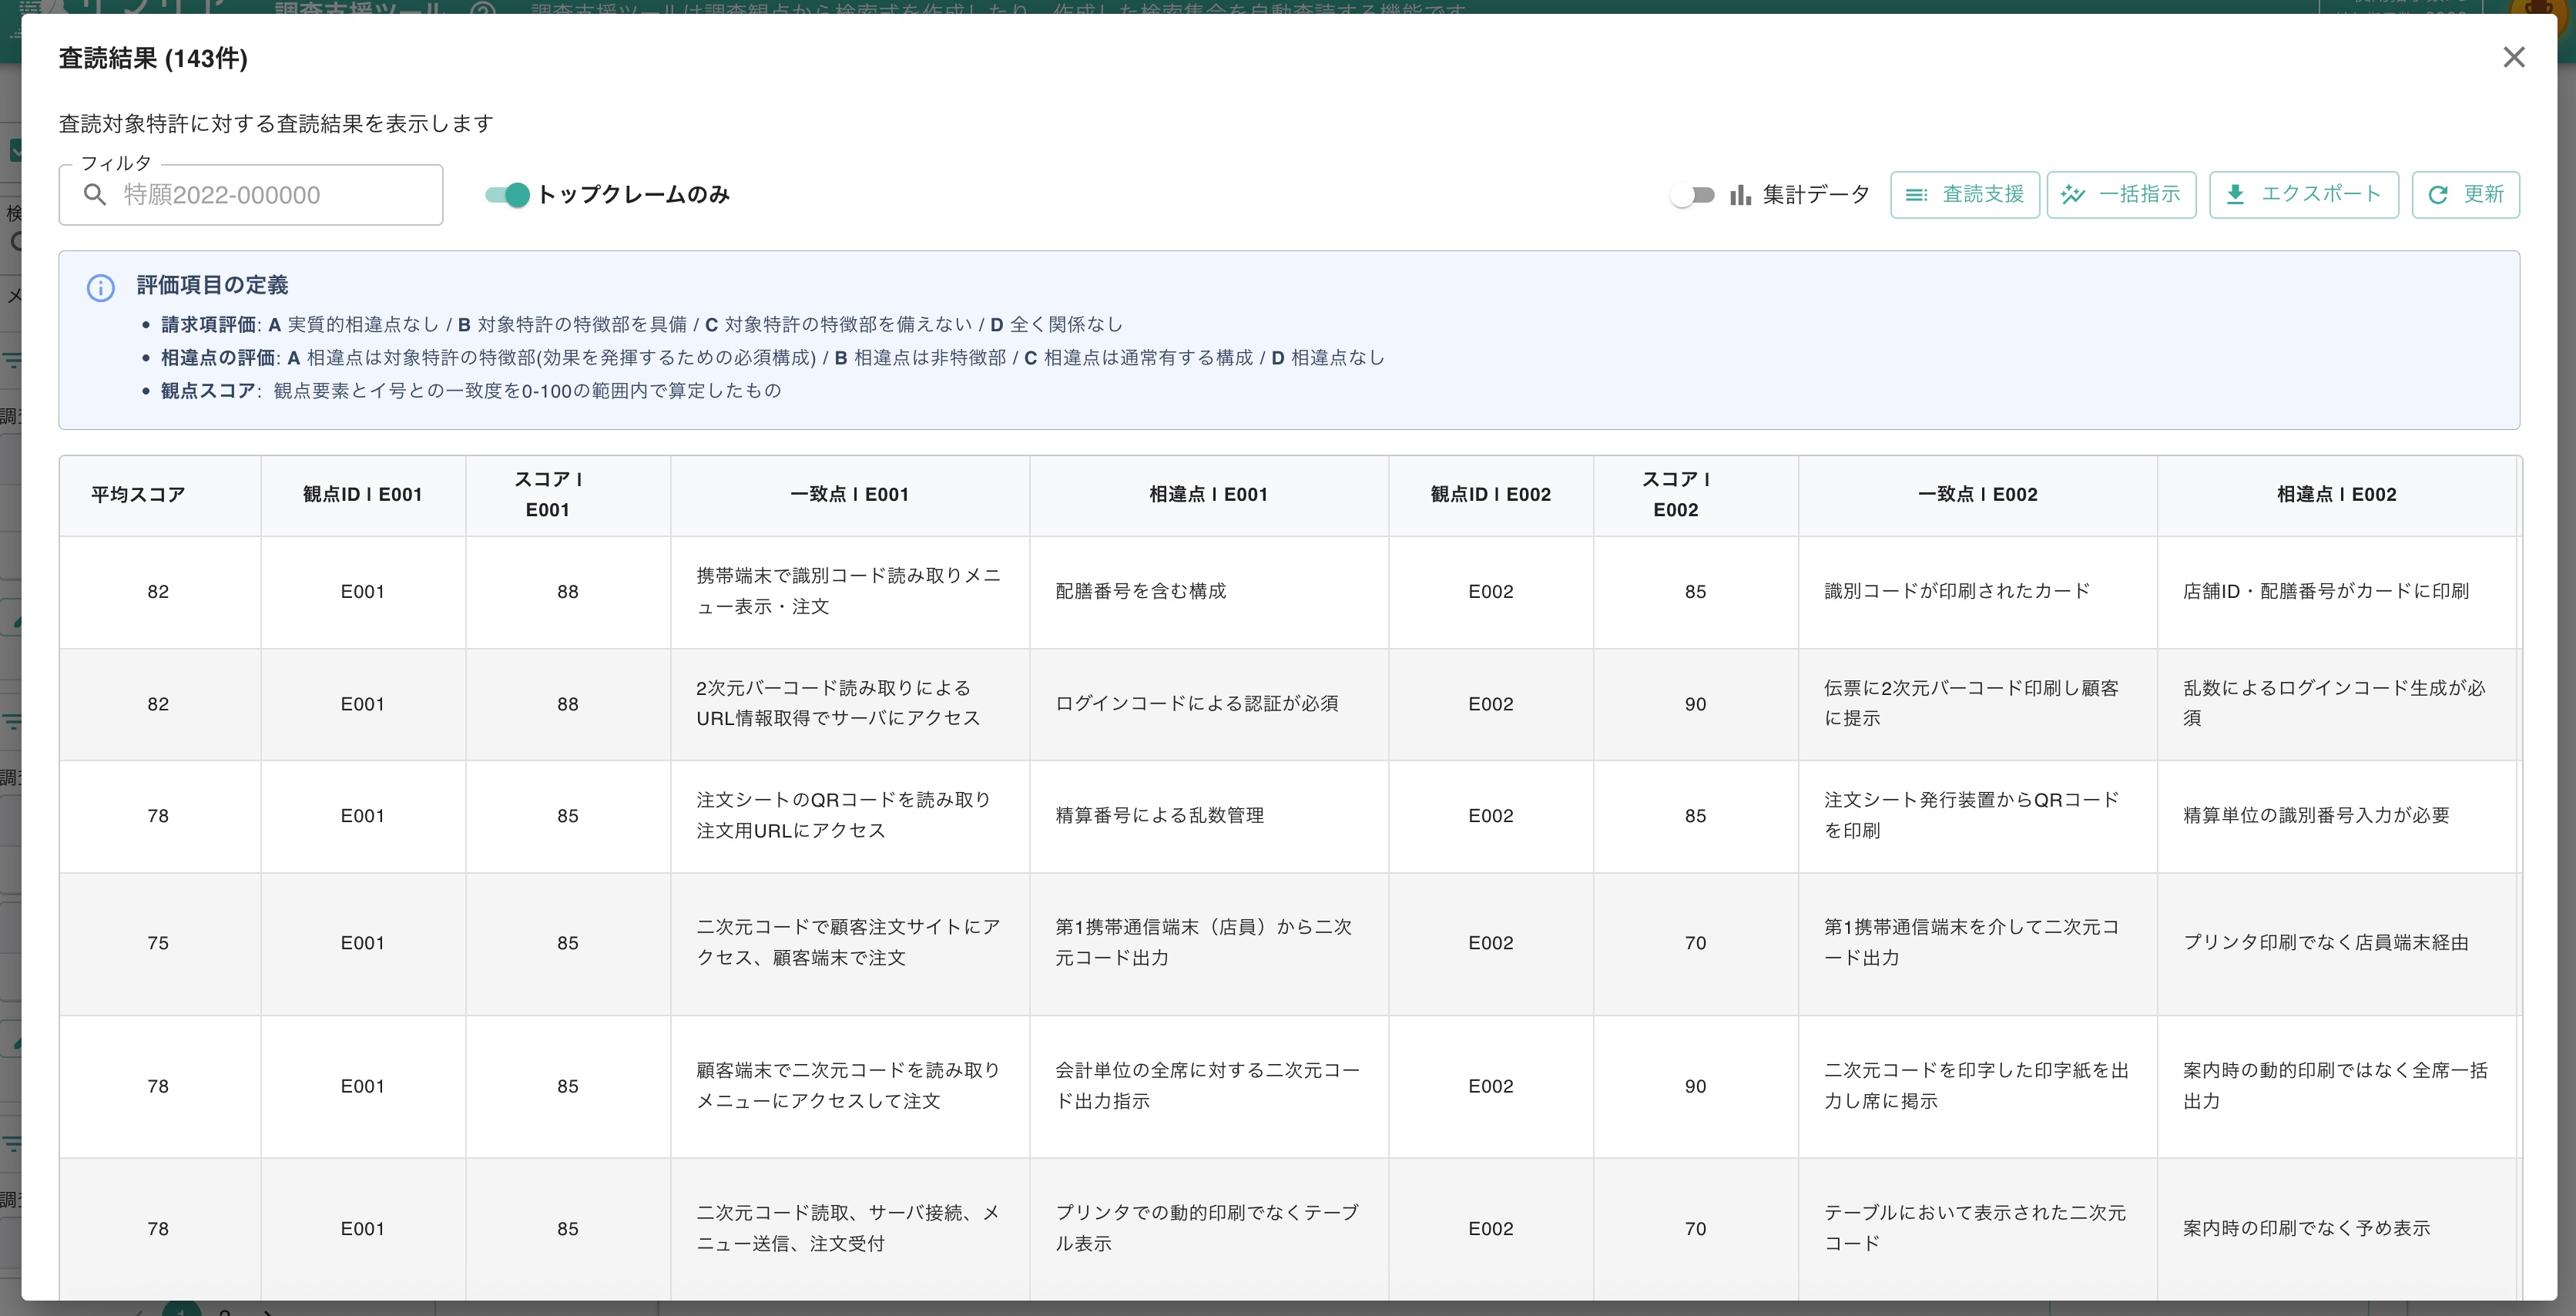Click cell 携帯端末で識別コード読み取りメニュー表示・注文
Screen dimensions: 2576x1316
pos(848,591)
